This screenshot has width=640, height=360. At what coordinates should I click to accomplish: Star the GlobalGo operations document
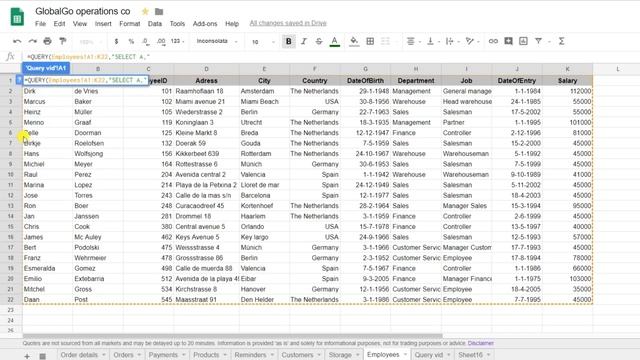(x=145, y=11)
